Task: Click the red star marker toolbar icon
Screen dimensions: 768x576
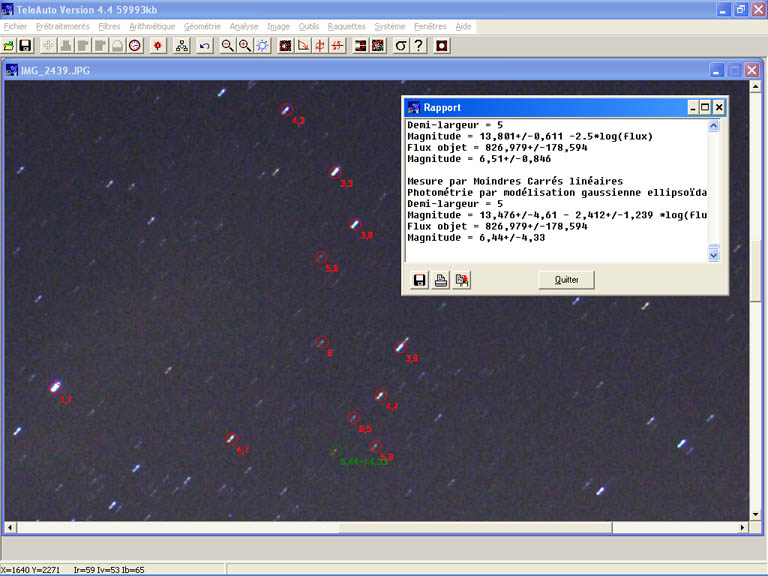Action: point(158,46)
